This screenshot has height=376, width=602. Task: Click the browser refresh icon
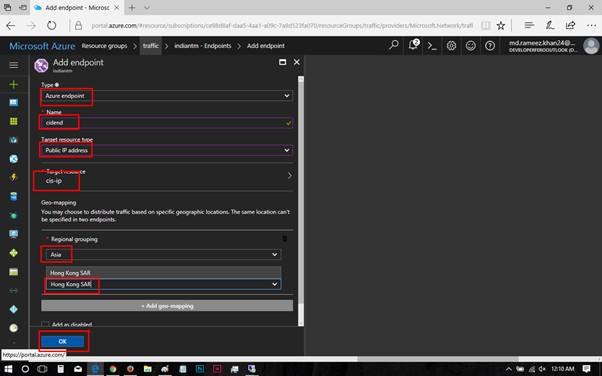tap(51, 25)
